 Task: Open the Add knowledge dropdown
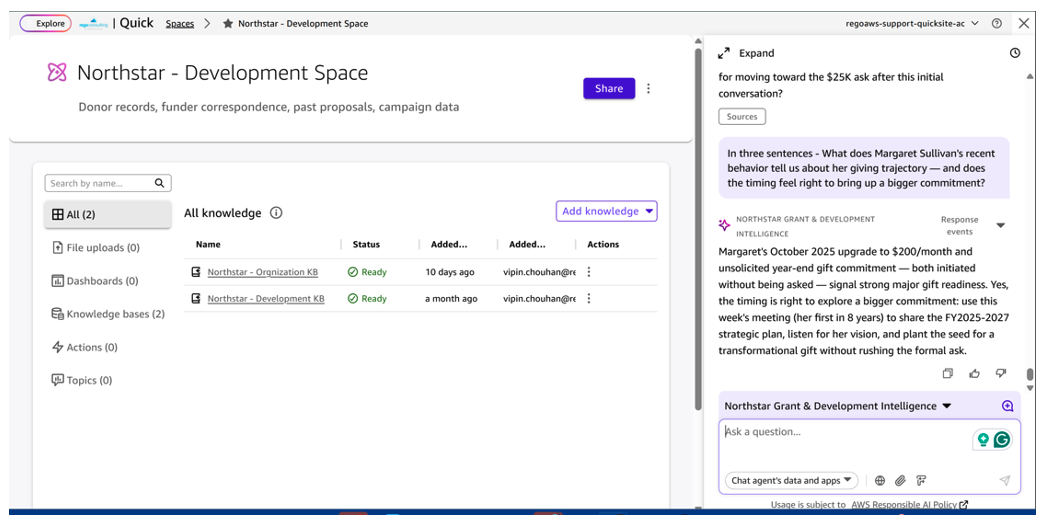[606, 211]
